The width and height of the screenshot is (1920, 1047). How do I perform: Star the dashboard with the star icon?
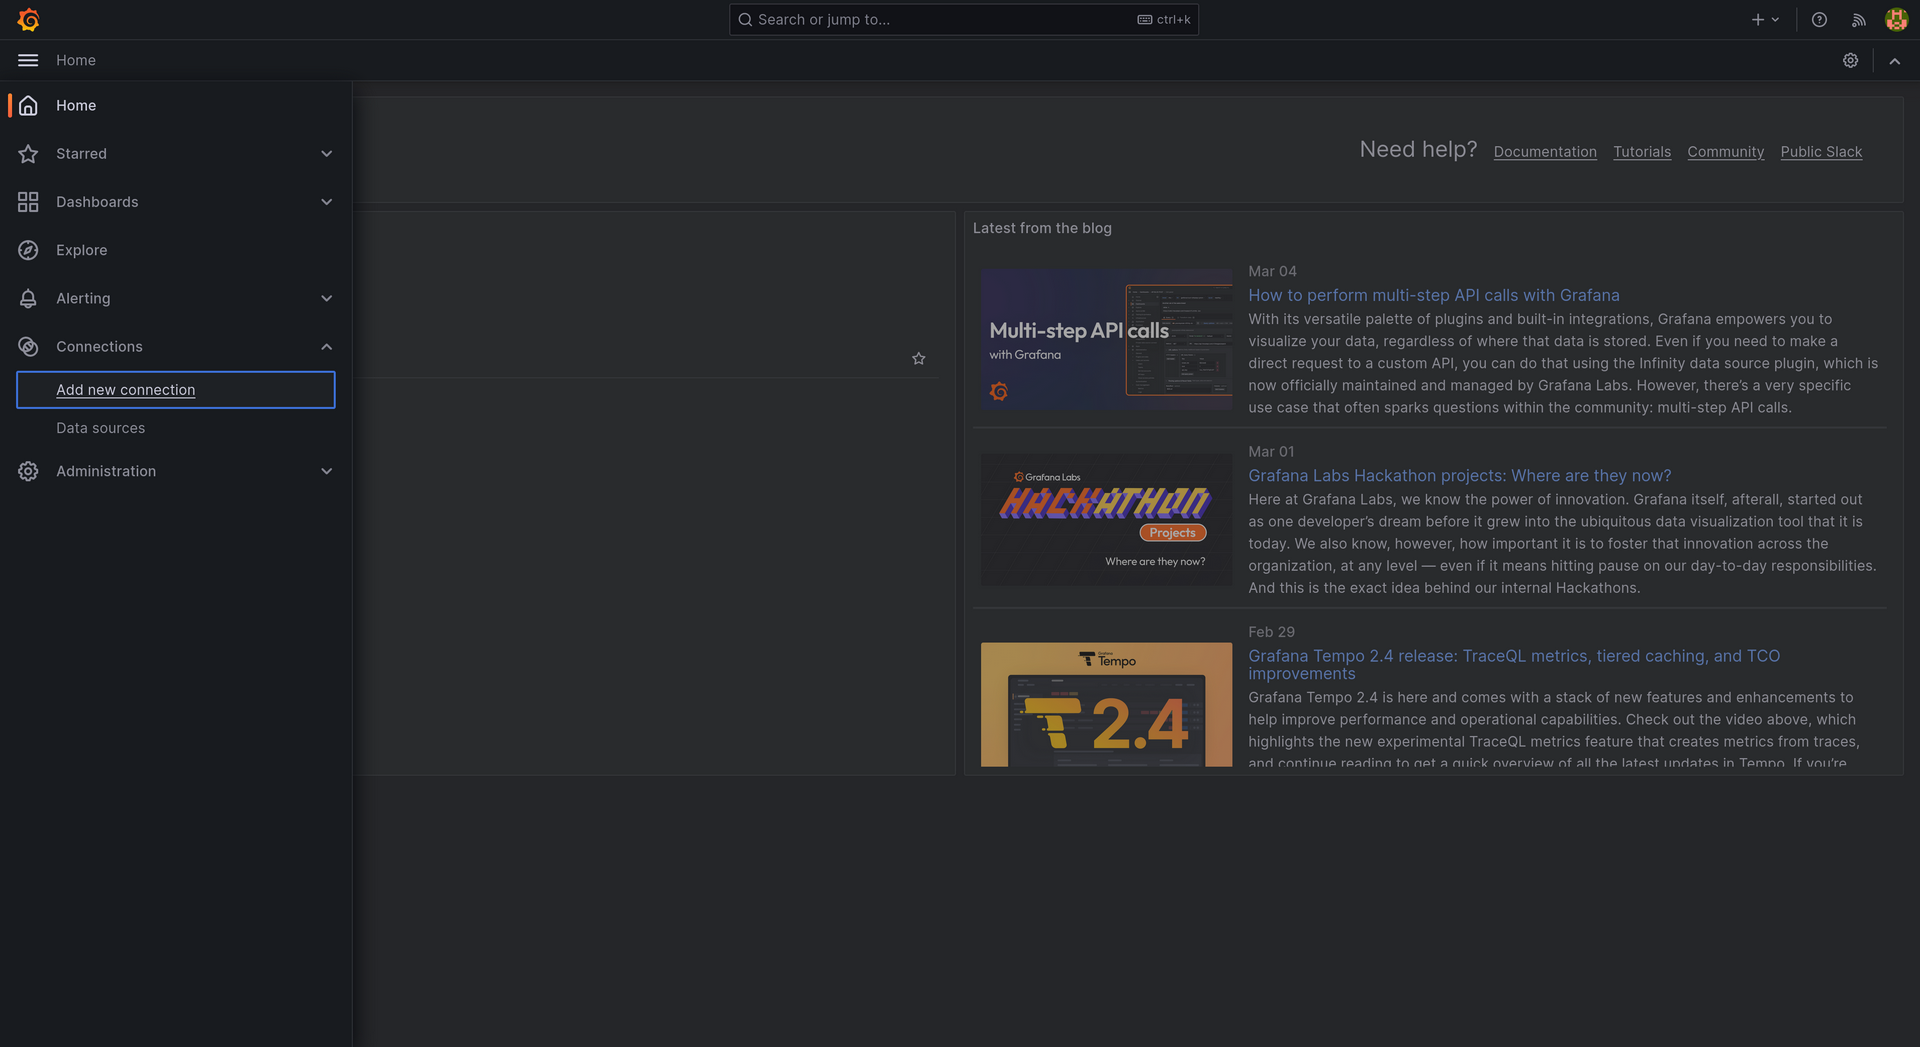click(x=918, y=358)
